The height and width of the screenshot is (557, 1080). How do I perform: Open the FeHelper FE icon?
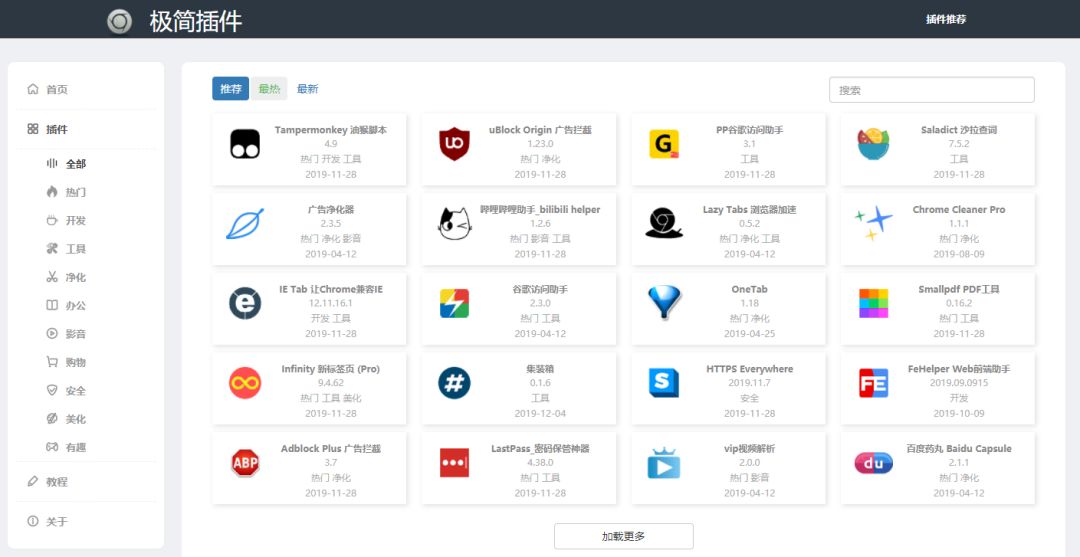click(x=873, y=383)
